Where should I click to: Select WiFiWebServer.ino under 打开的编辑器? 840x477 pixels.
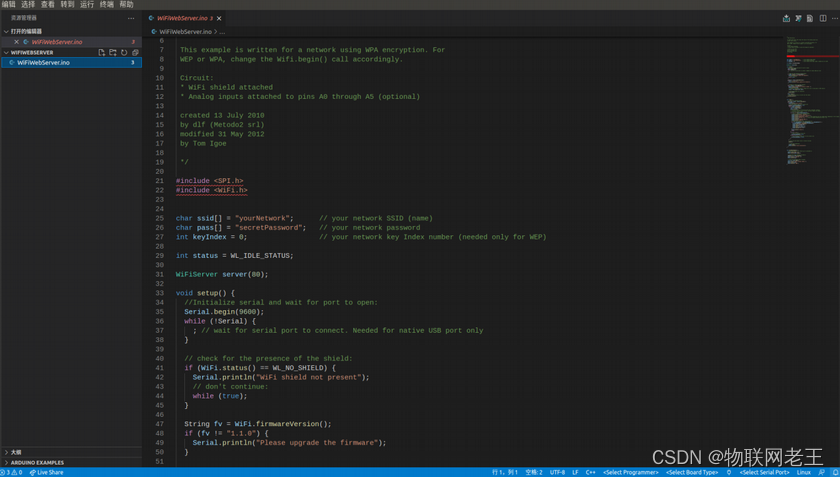71,42
